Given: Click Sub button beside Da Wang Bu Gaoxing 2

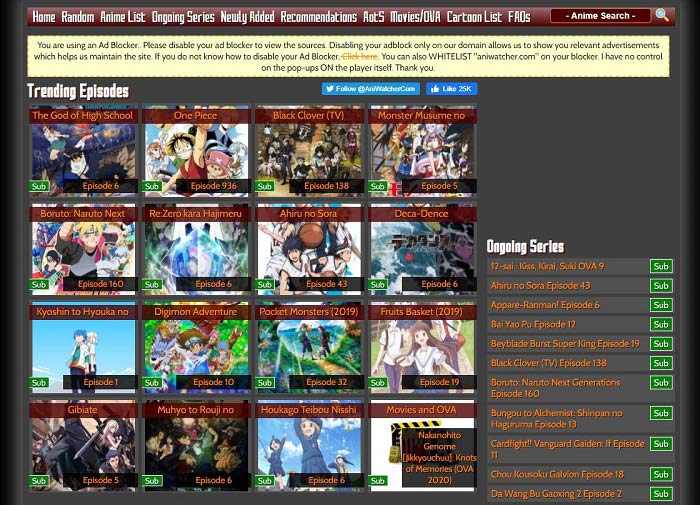Looking at the screenshot, I should (661, 494).
